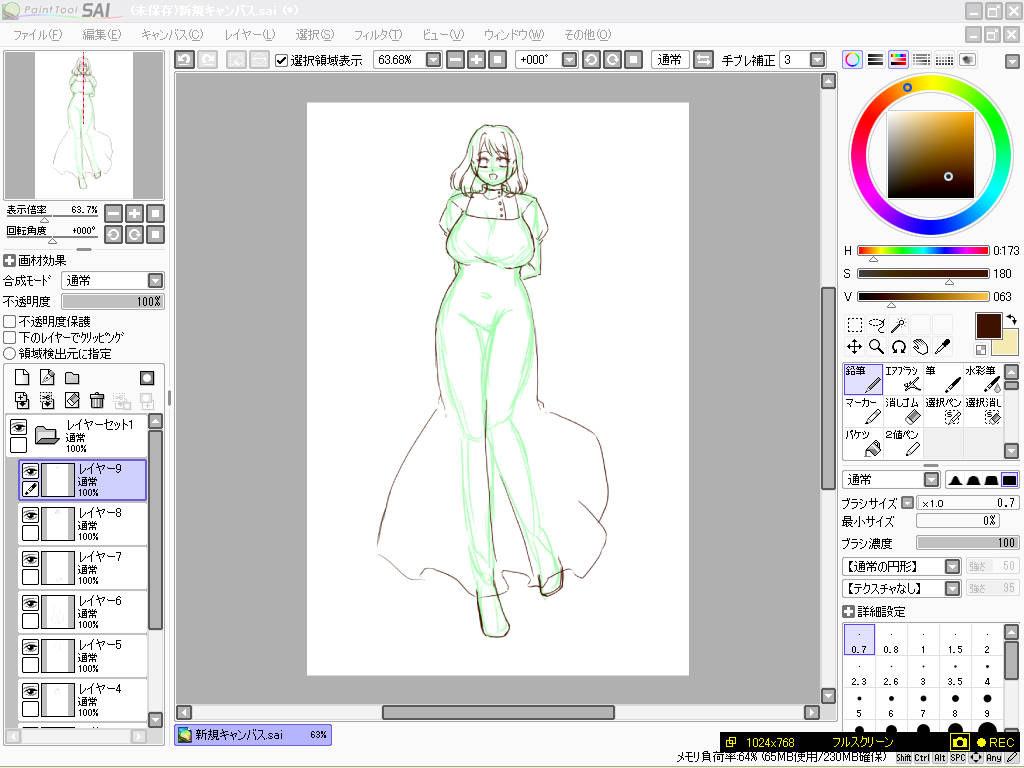Expand the 【テクスチャなし】 texture dropdown

[952, 589]
